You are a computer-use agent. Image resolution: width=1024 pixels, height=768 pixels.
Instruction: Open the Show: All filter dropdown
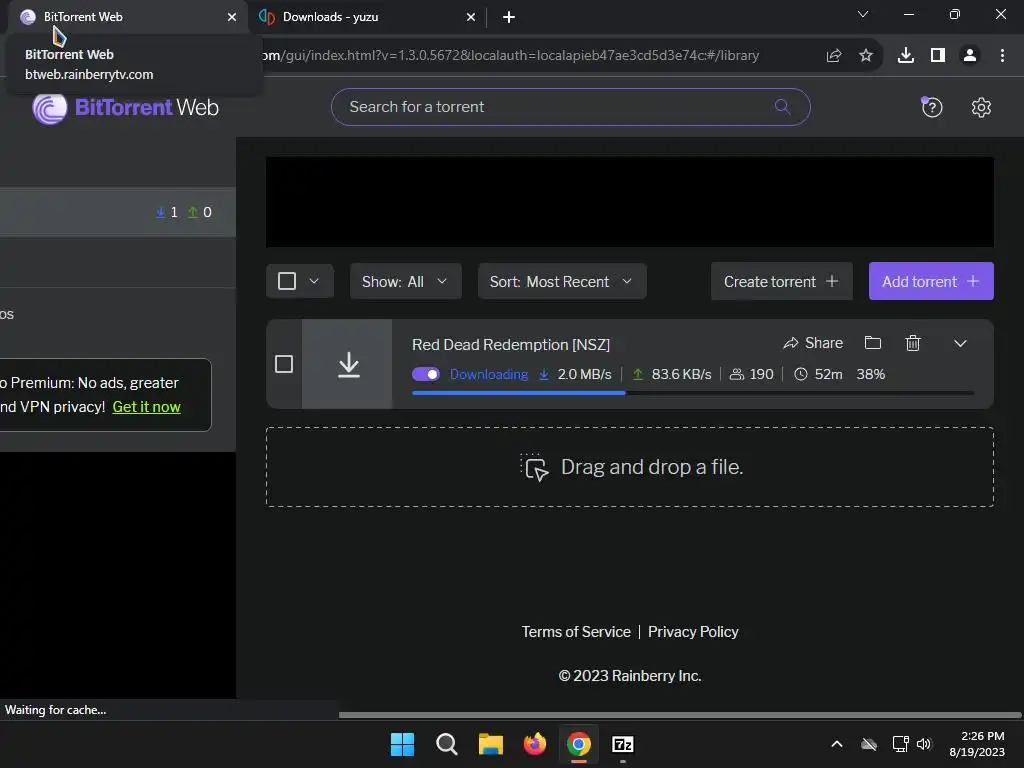(x=406, y=281)
